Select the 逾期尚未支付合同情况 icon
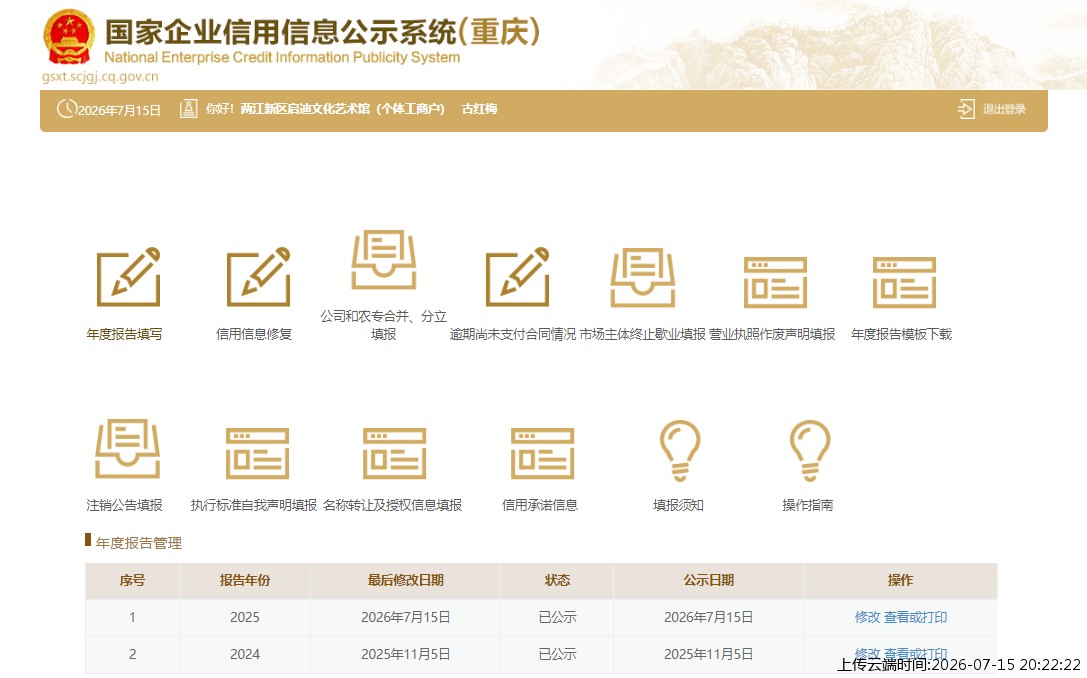This screenshot has width=1087, height=678. point(517,277)
